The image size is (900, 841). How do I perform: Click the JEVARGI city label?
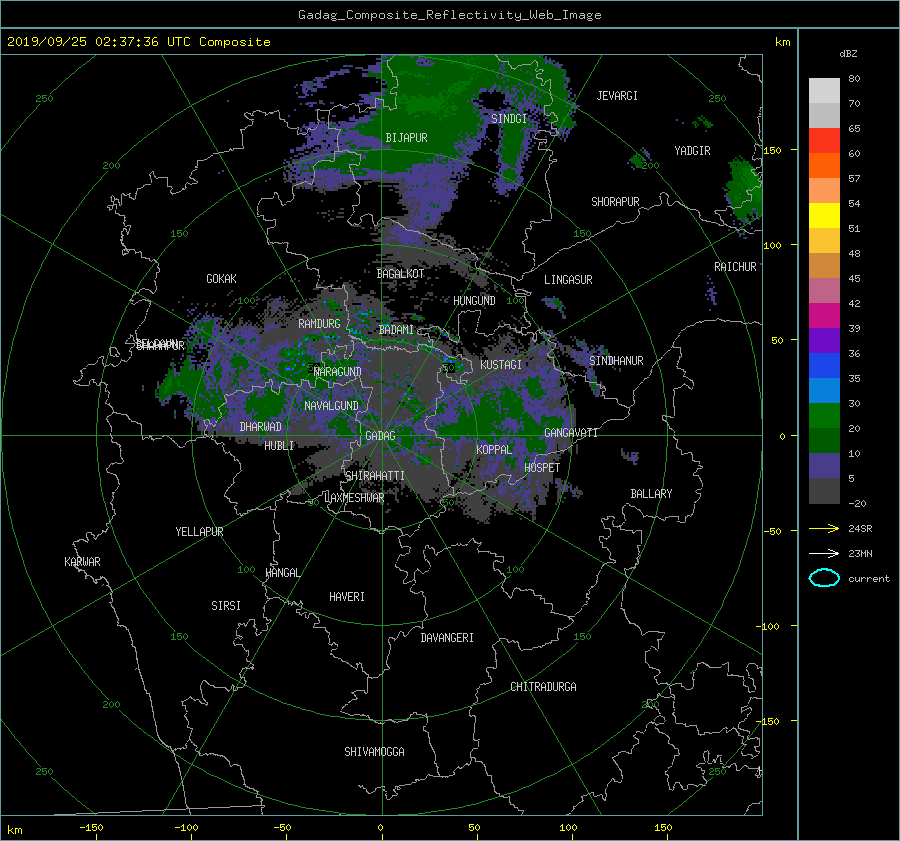(617, 96)
